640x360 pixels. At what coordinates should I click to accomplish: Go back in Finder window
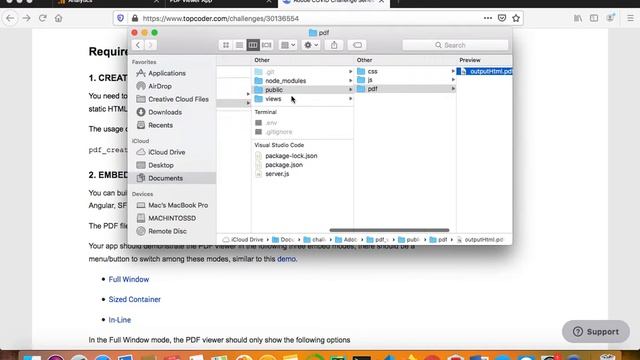pos(138,45)
